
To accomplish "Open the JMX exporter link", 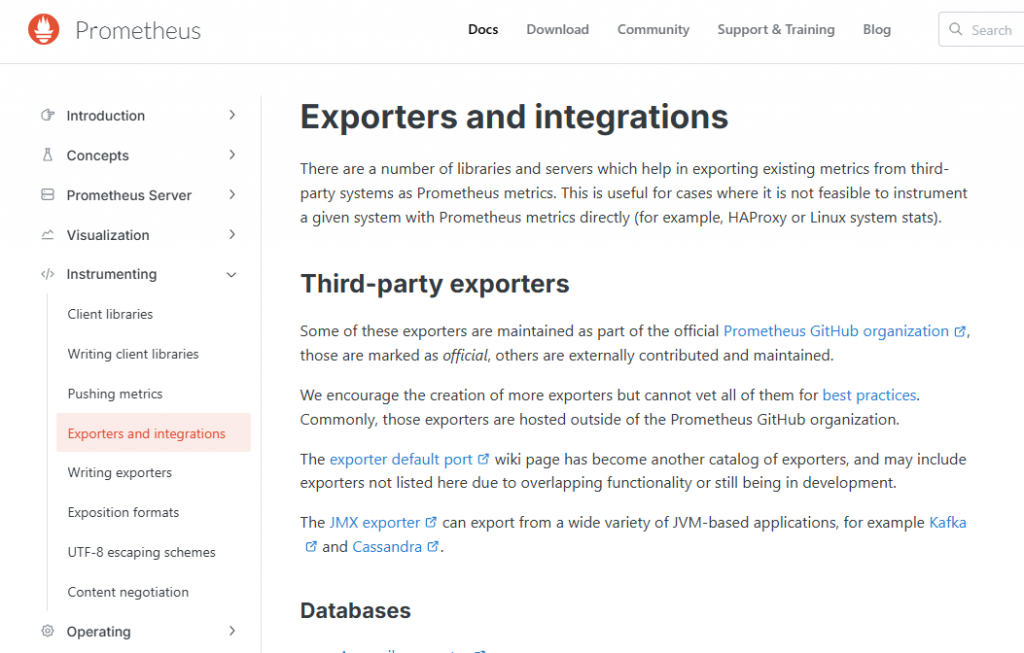I will pos(374,522).
